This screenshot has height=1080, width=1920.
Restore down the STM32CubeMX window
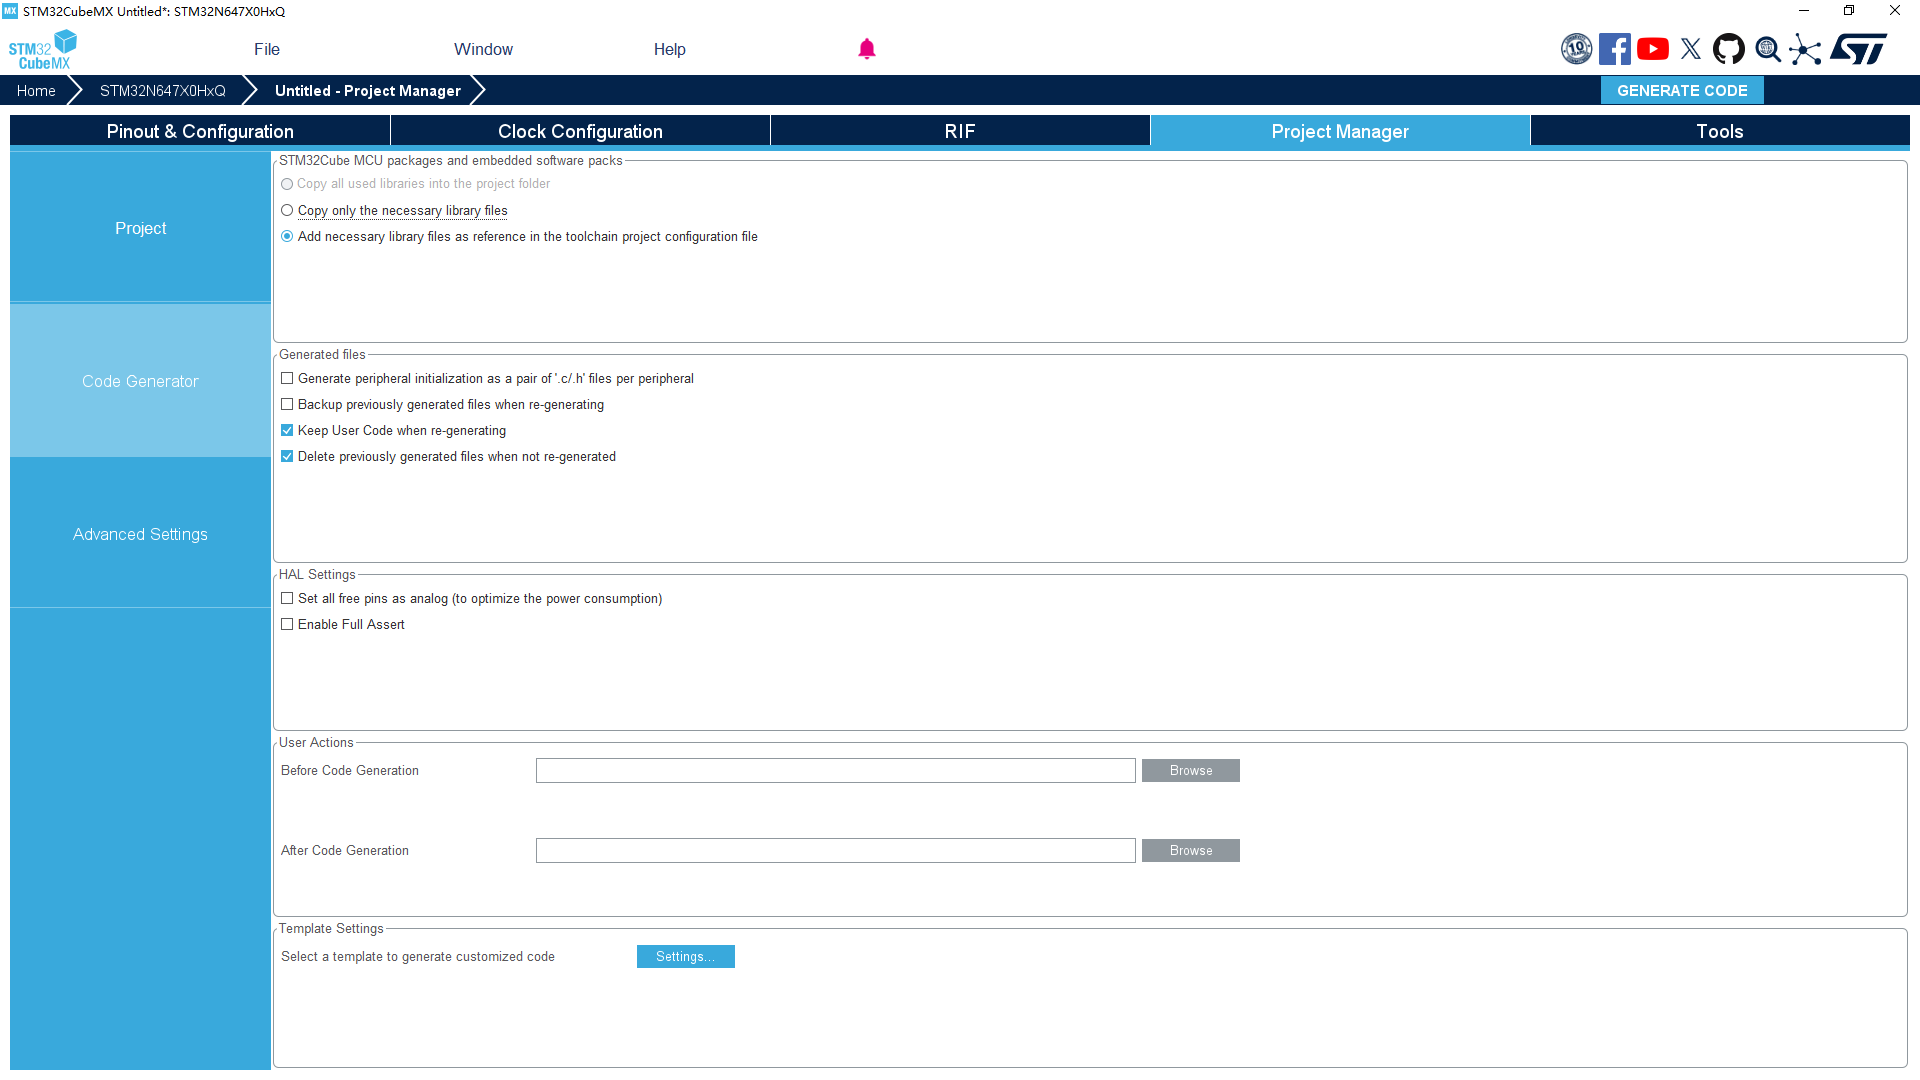(x=1849, y=11)
